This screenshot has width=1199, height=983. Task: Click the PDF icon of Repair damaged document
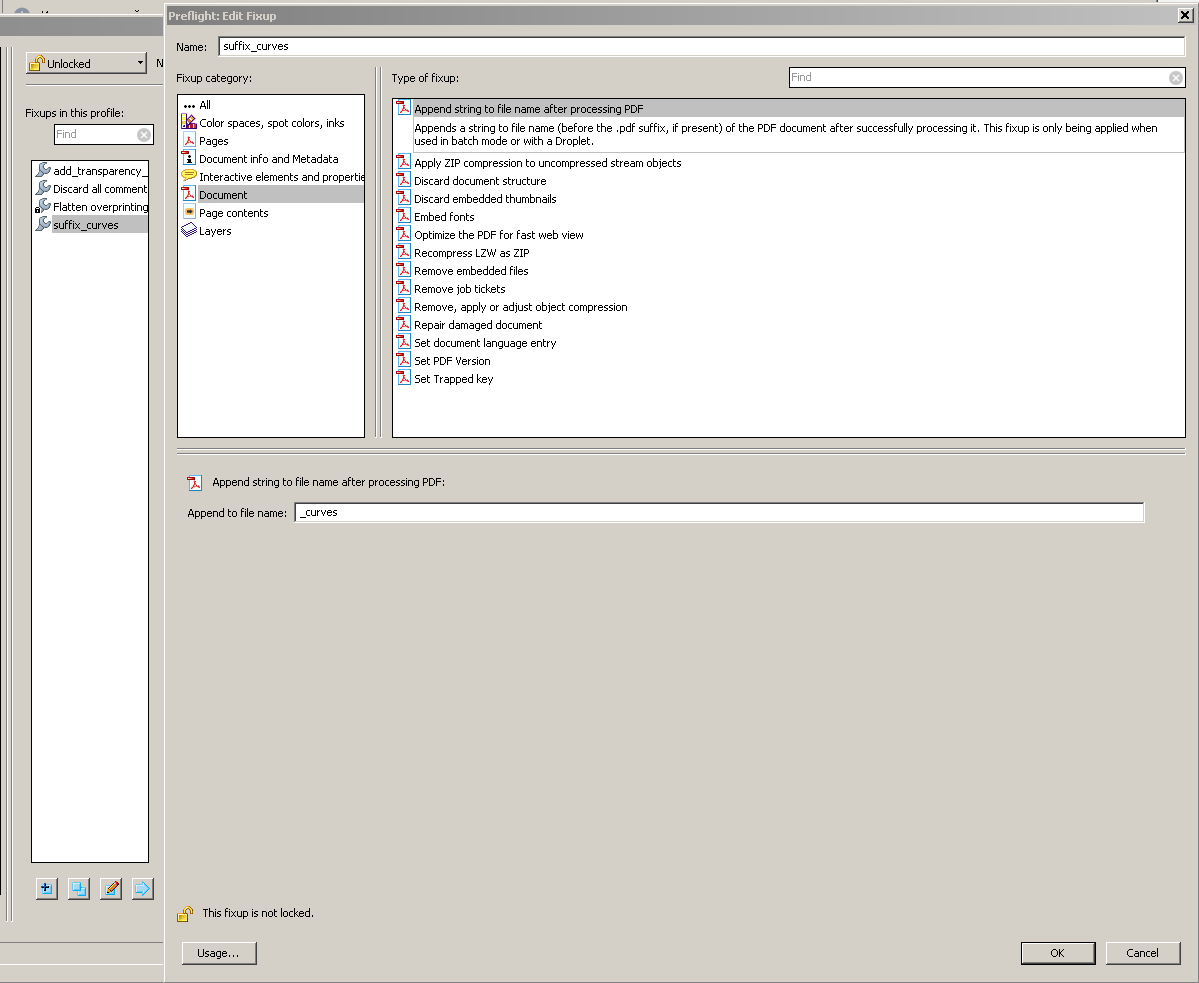tap(403, 324)
